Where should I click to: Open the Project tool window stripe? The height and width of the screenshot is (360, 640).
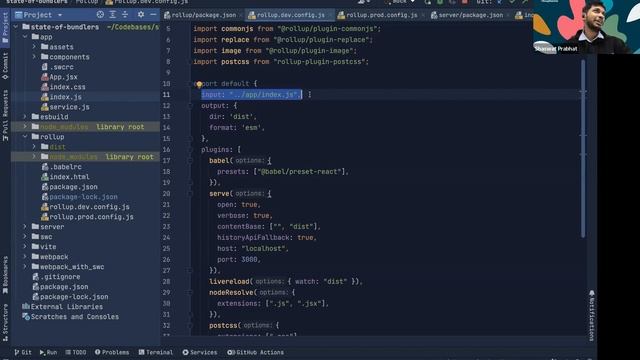[5, 27]
